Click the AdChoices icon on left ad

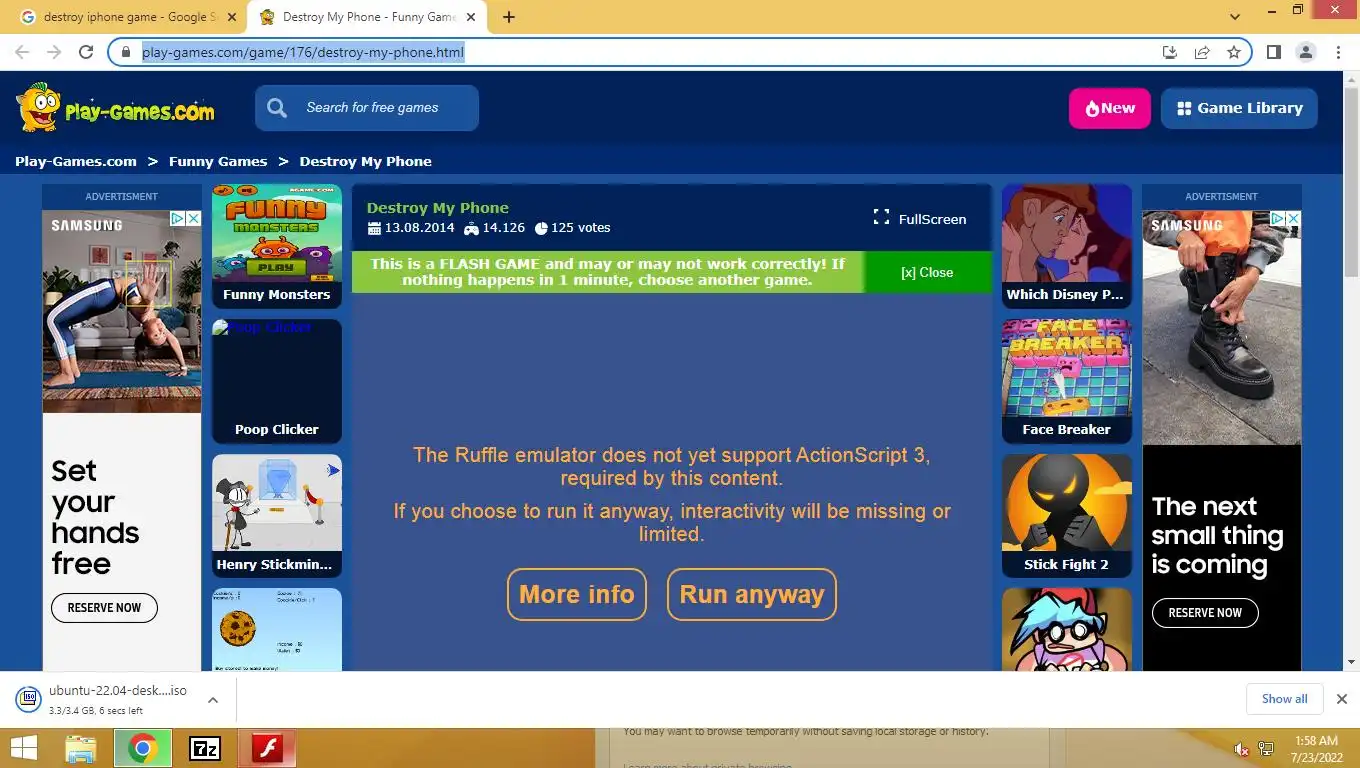pos(177,218)
